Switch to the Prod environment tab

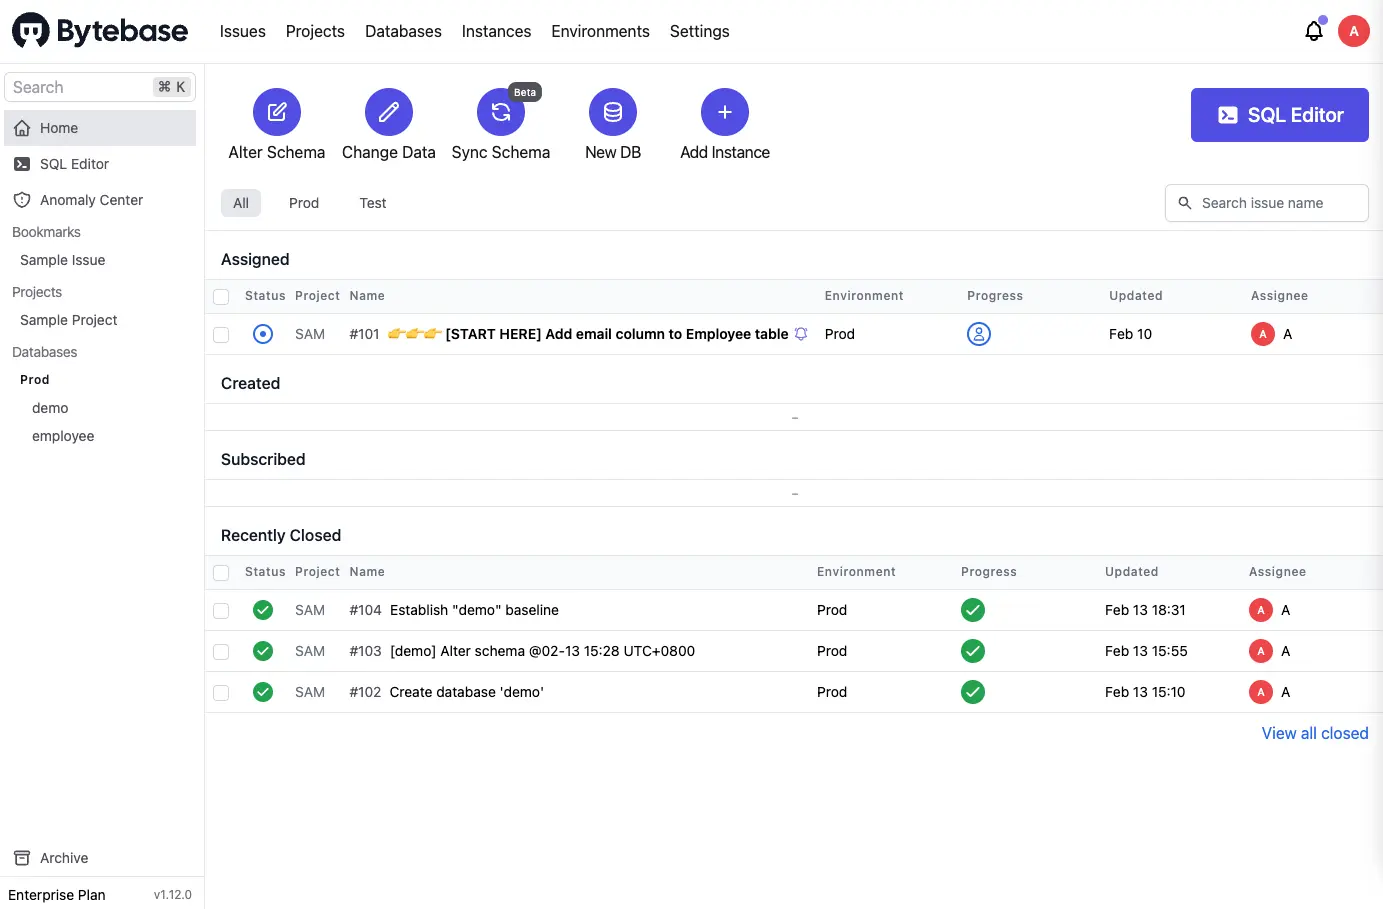pos(304,203)
